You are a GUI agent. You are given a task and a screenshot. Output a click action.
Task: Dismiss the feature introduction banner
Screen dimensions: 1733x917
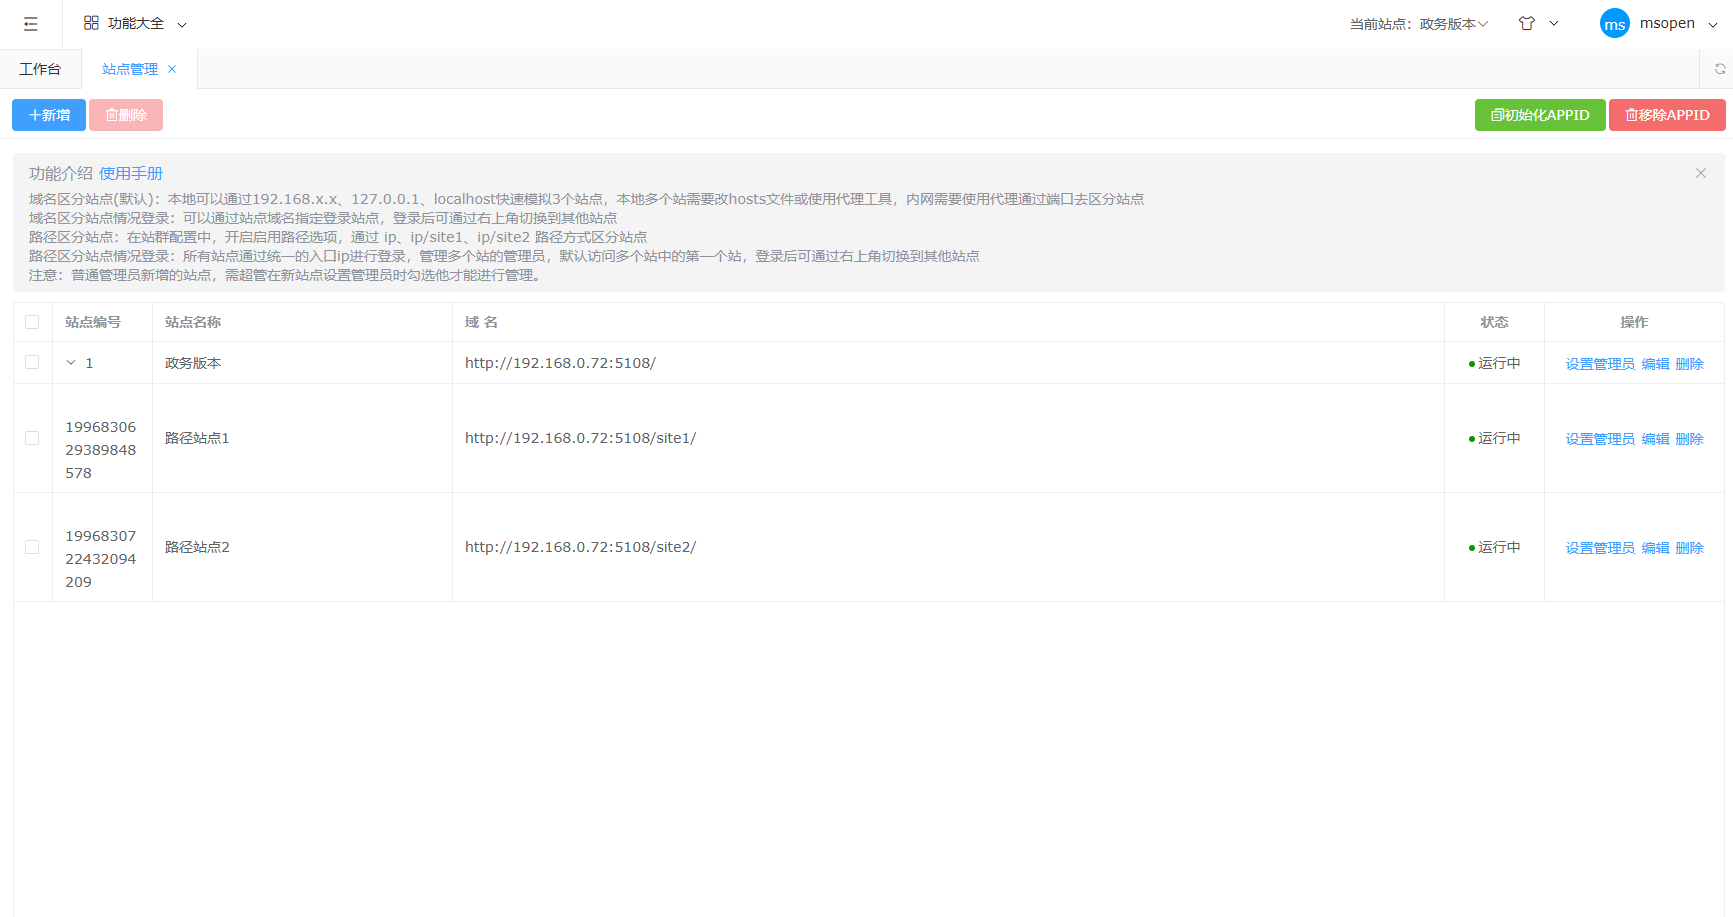[1700, 172]
